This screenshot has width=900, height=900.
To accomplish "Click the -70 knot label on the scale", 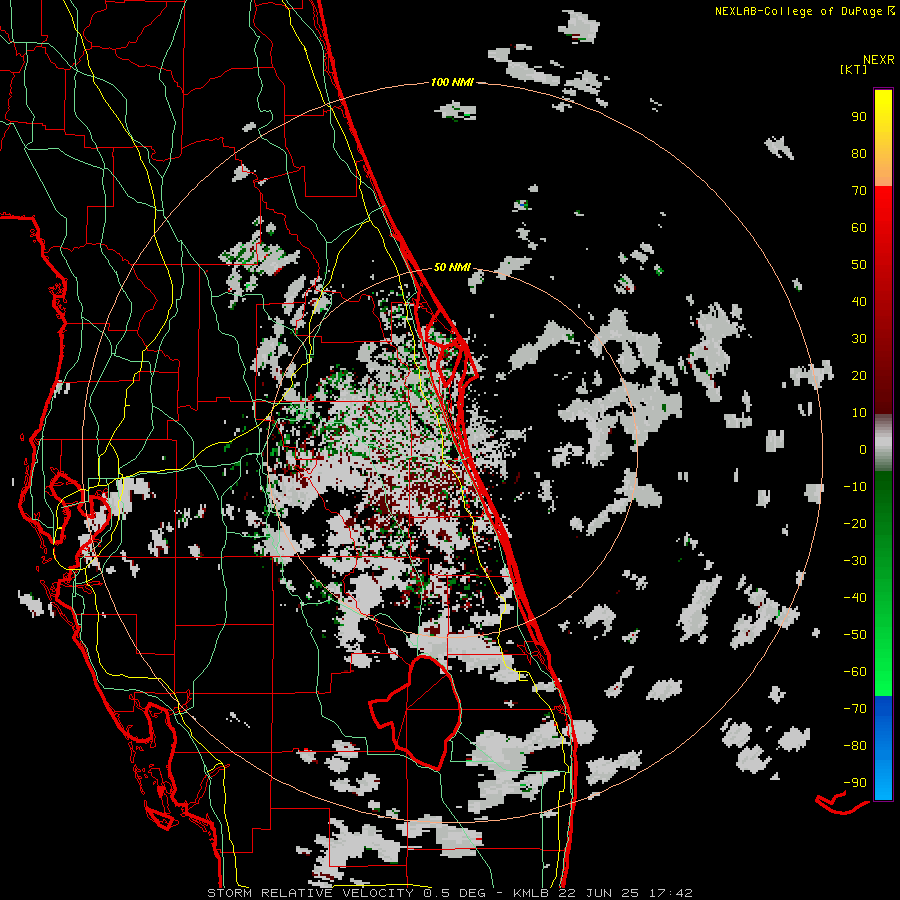I will click(855, 709).
